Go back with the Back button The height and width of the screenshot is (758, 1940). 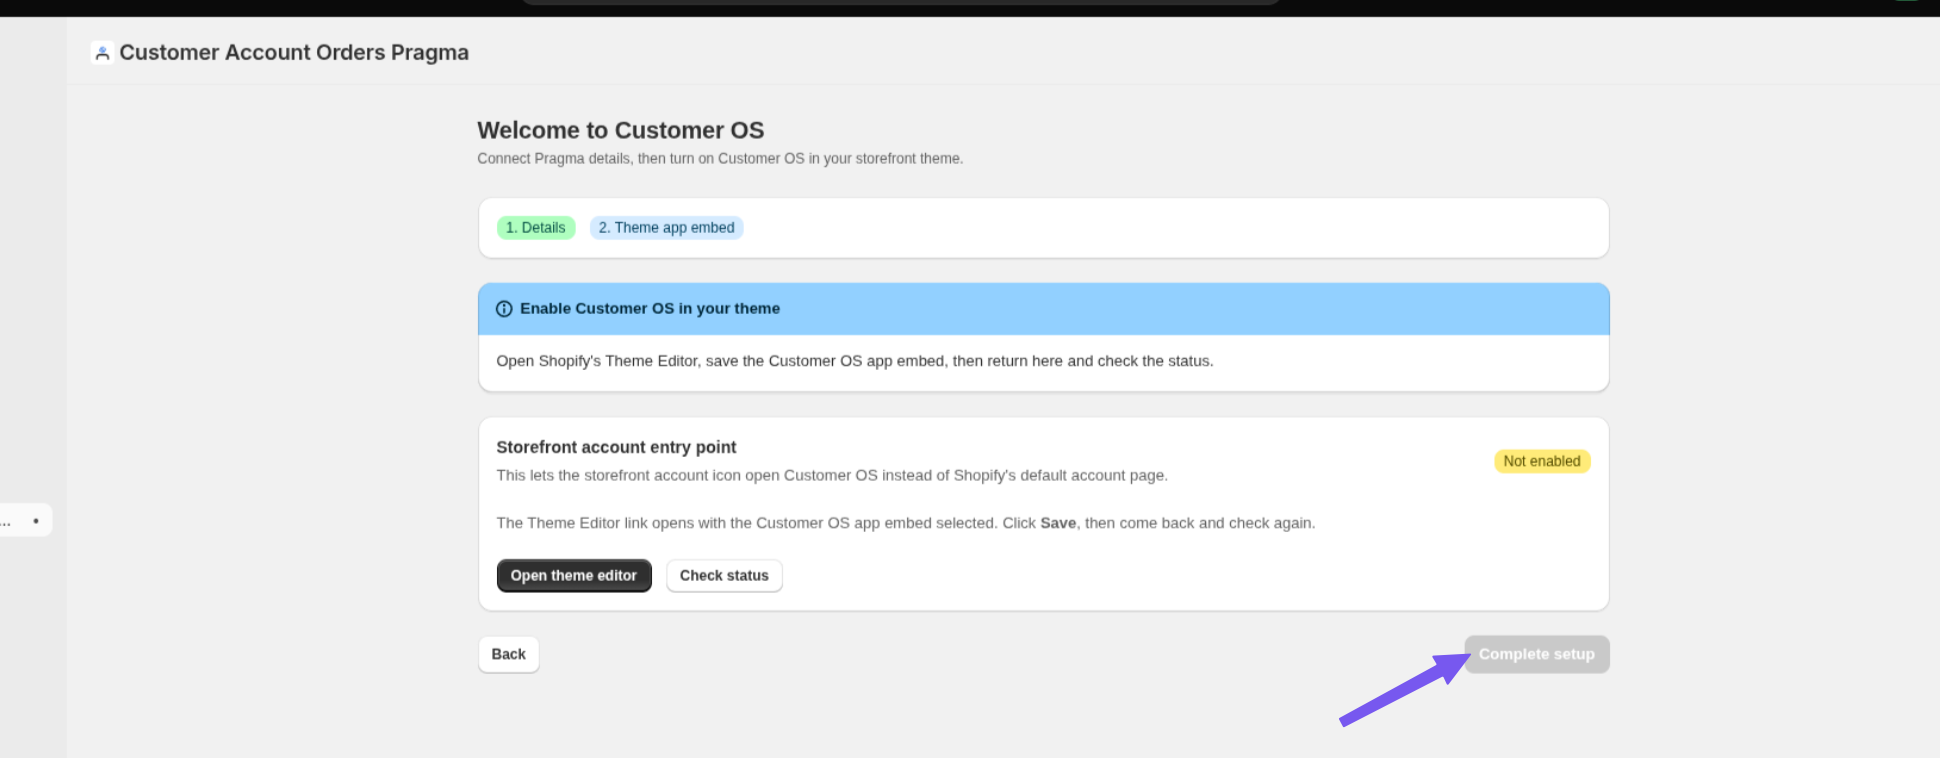(x=509, y=655)
